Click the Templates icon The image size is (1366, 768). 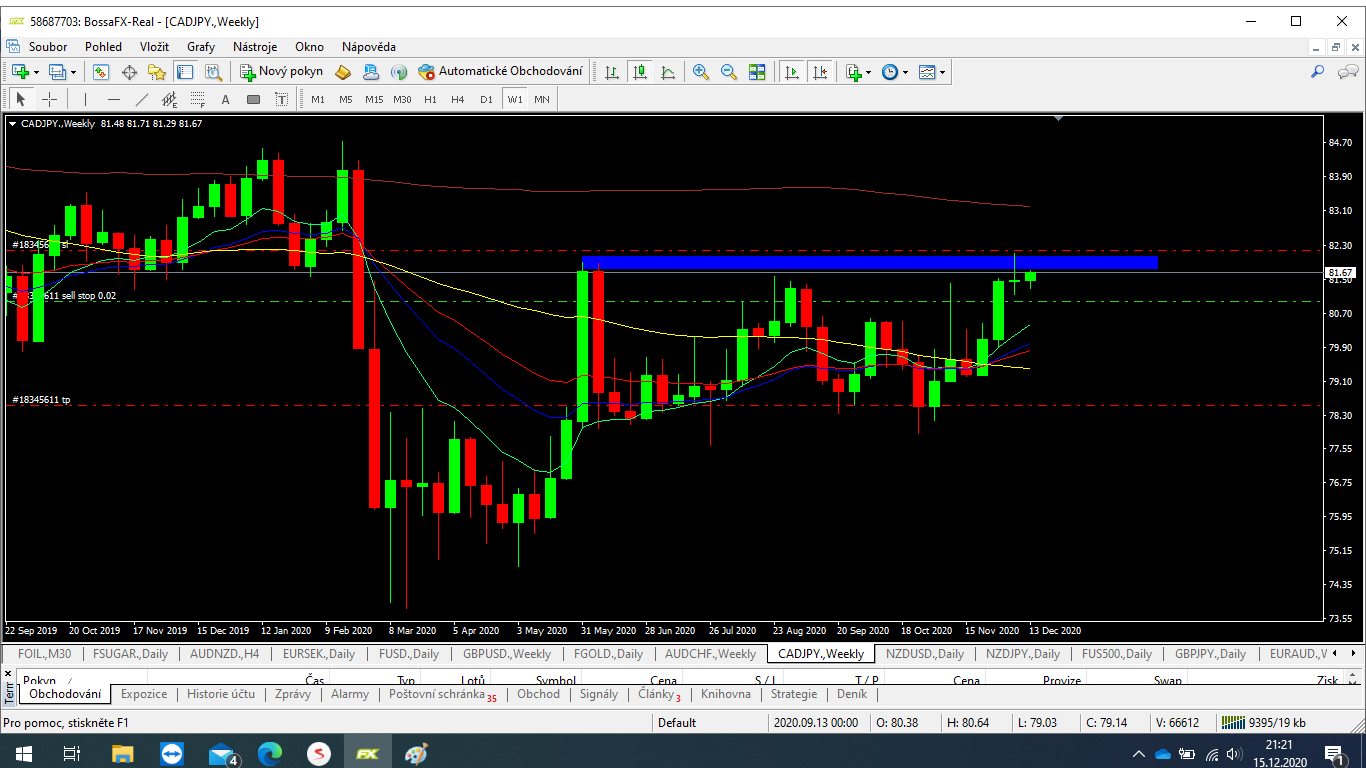(927, 72)
